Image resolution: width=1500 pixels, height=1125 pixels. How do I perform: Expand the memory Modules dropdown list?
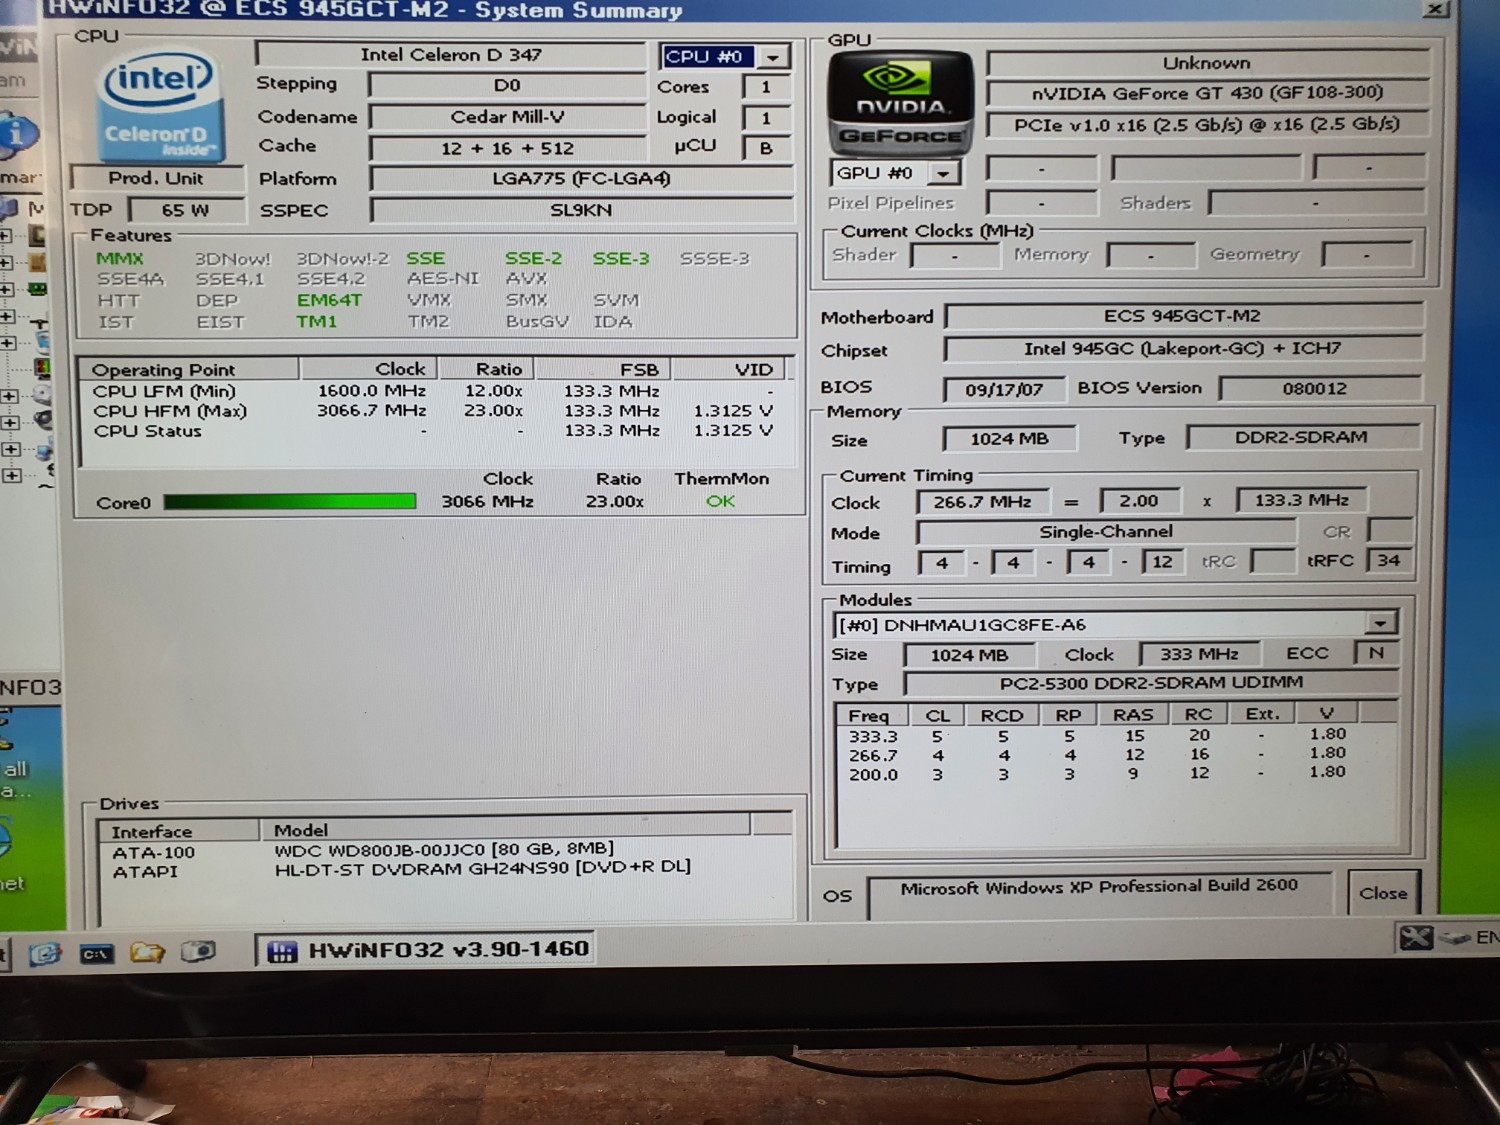tap(1380, 624)
